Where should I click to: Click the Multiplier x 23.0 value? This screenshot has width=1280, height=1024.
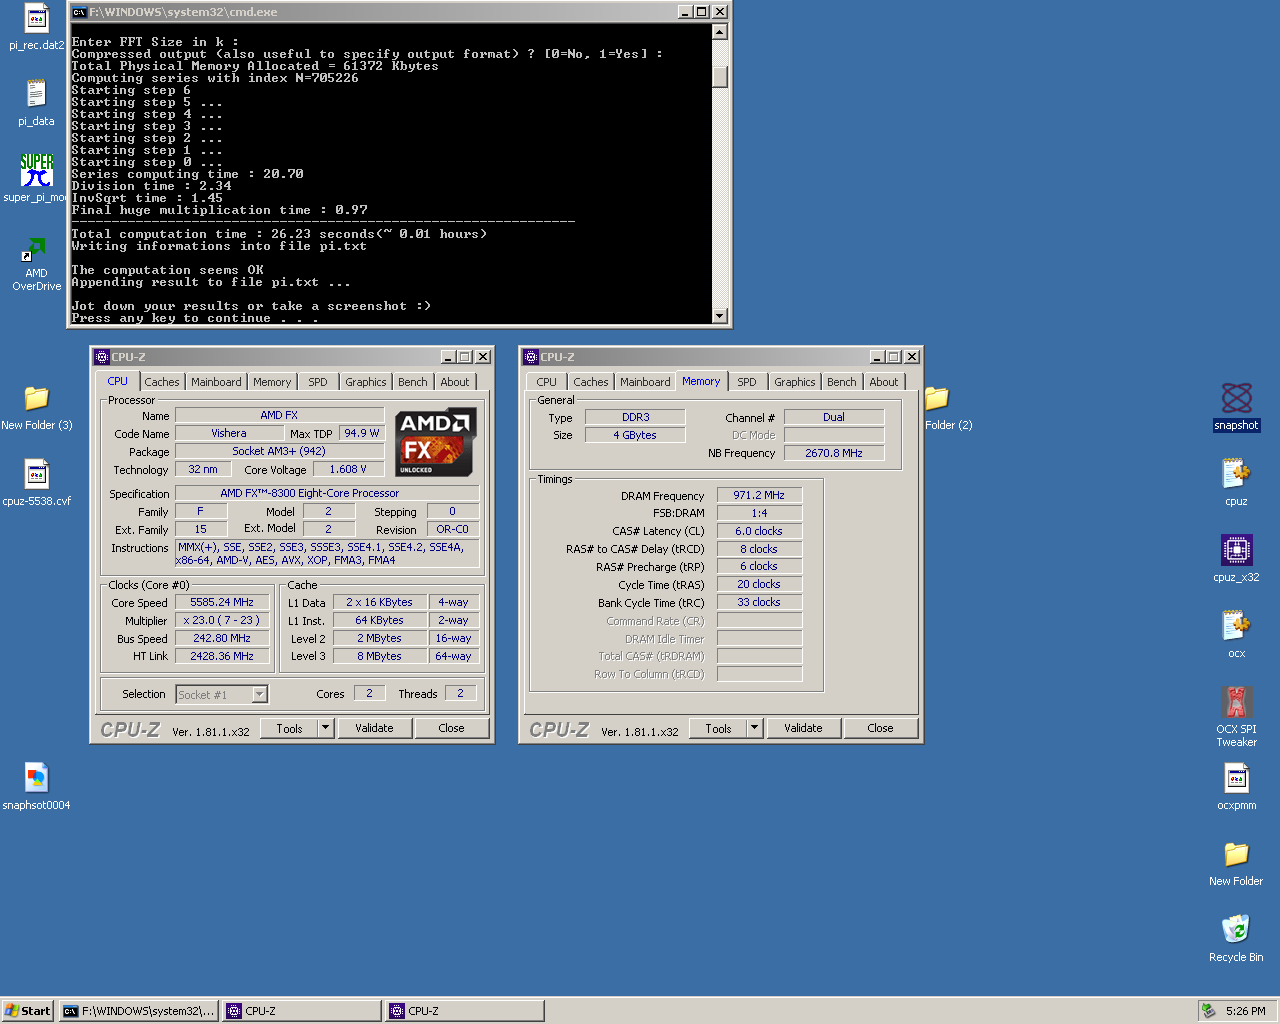222,620
